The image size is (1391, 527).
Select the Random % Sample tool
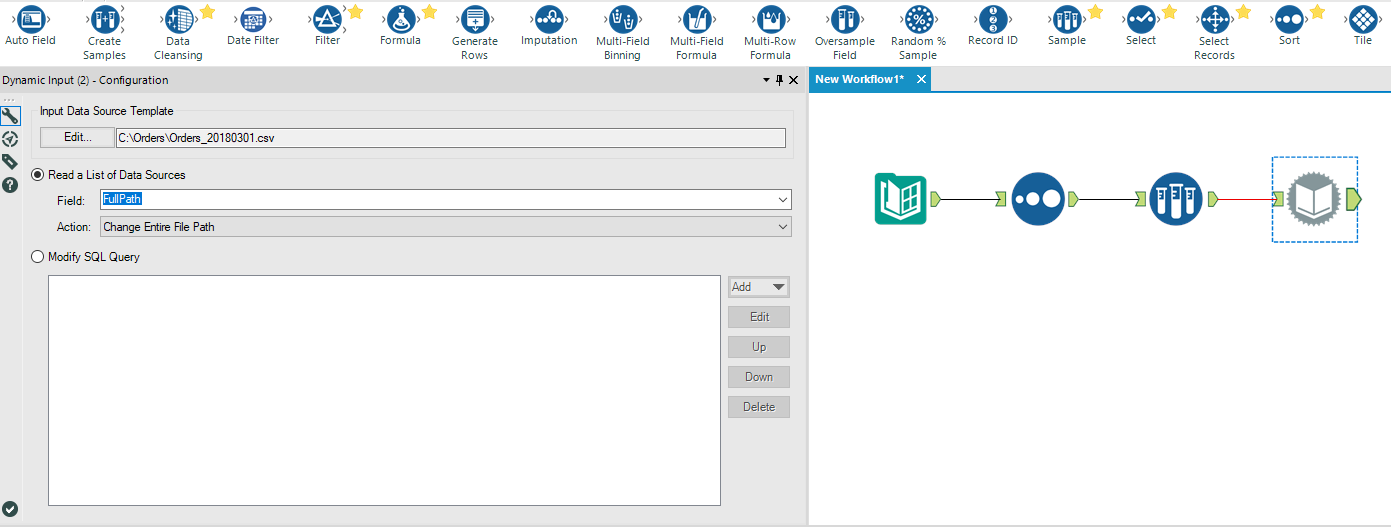[x=918, y=32]
